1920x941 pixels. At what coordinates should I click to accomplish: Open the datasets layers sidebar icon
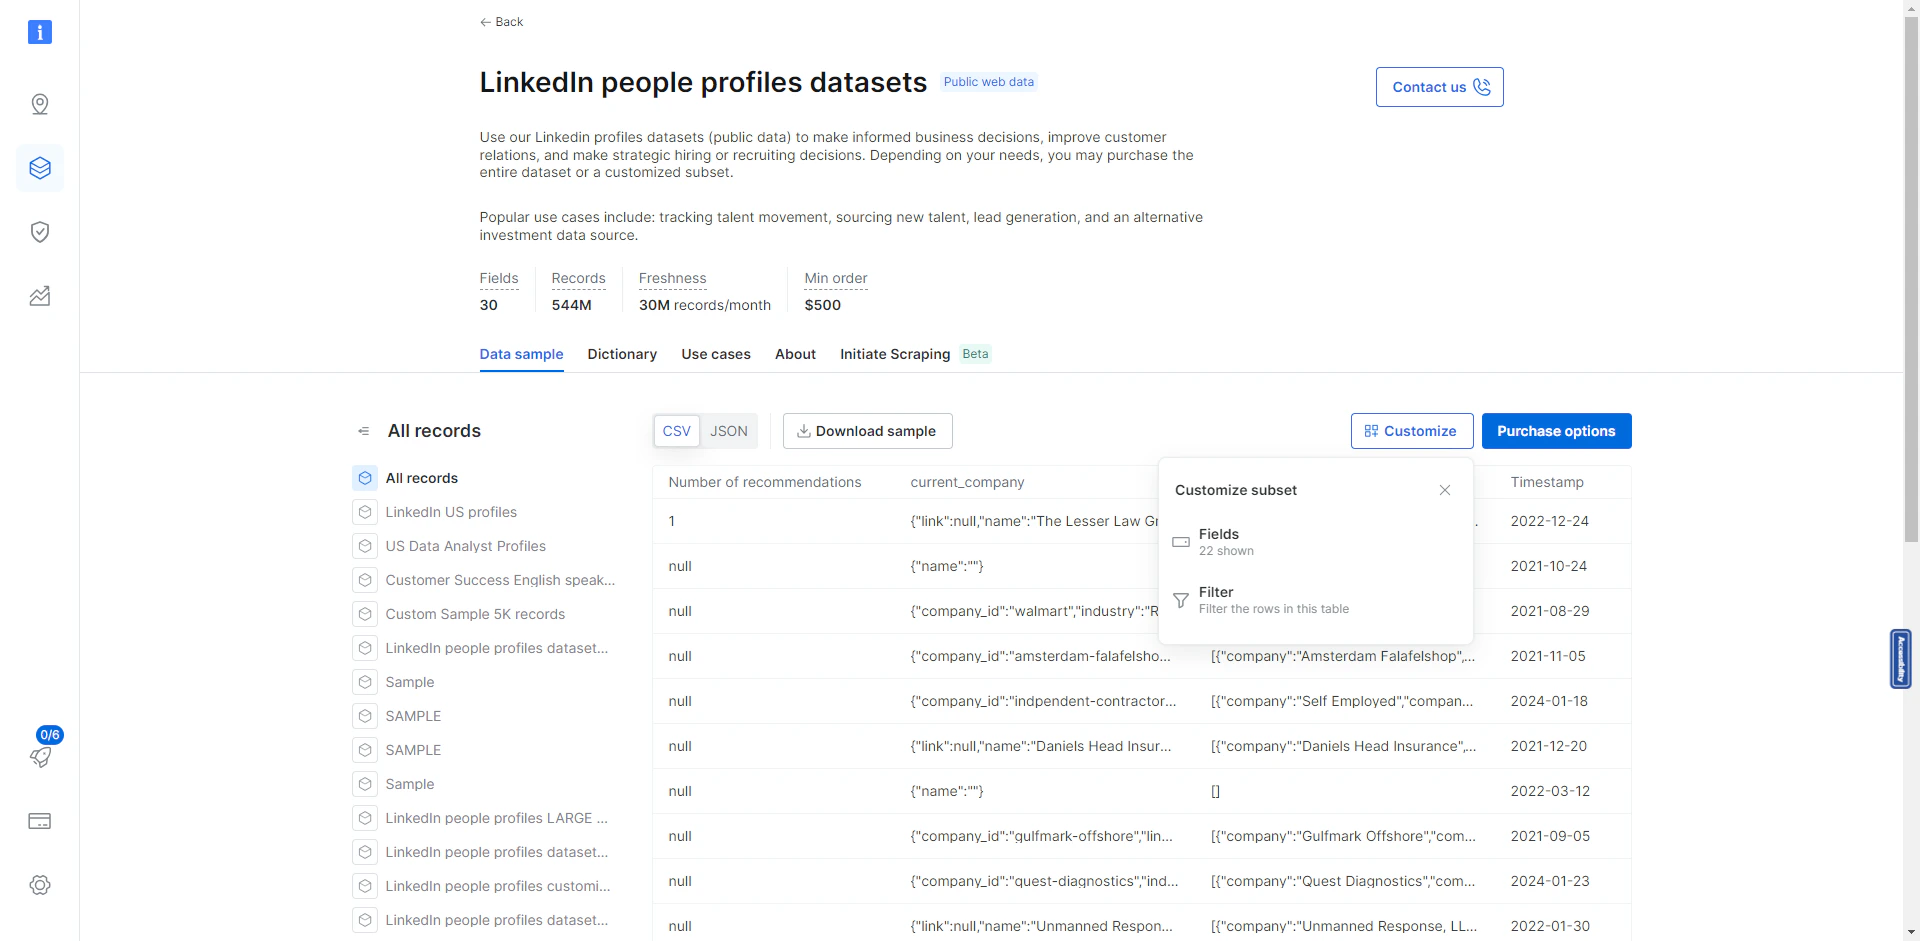pos(40,168)
